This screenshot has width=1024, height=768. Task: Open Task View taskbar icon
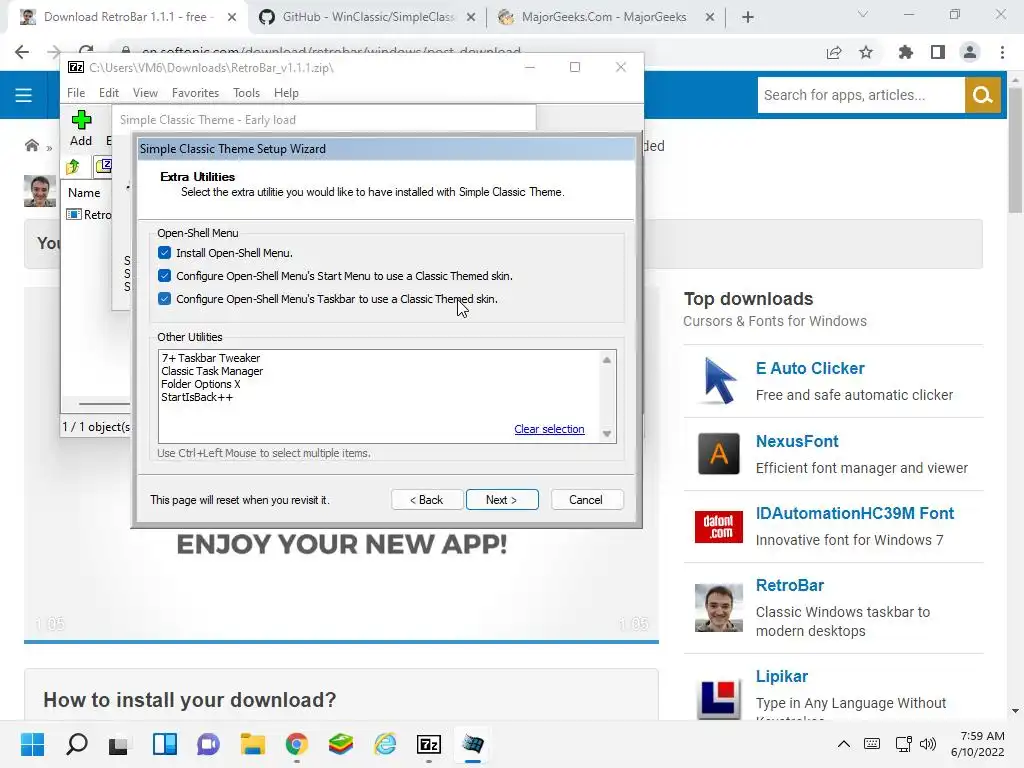coord(119,744)
